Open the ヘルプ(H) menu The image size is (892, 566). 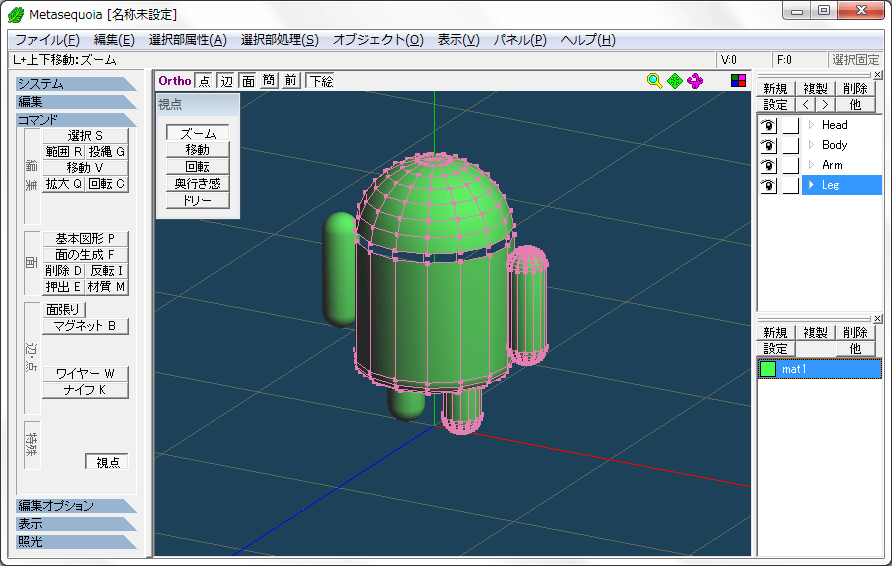588,40
